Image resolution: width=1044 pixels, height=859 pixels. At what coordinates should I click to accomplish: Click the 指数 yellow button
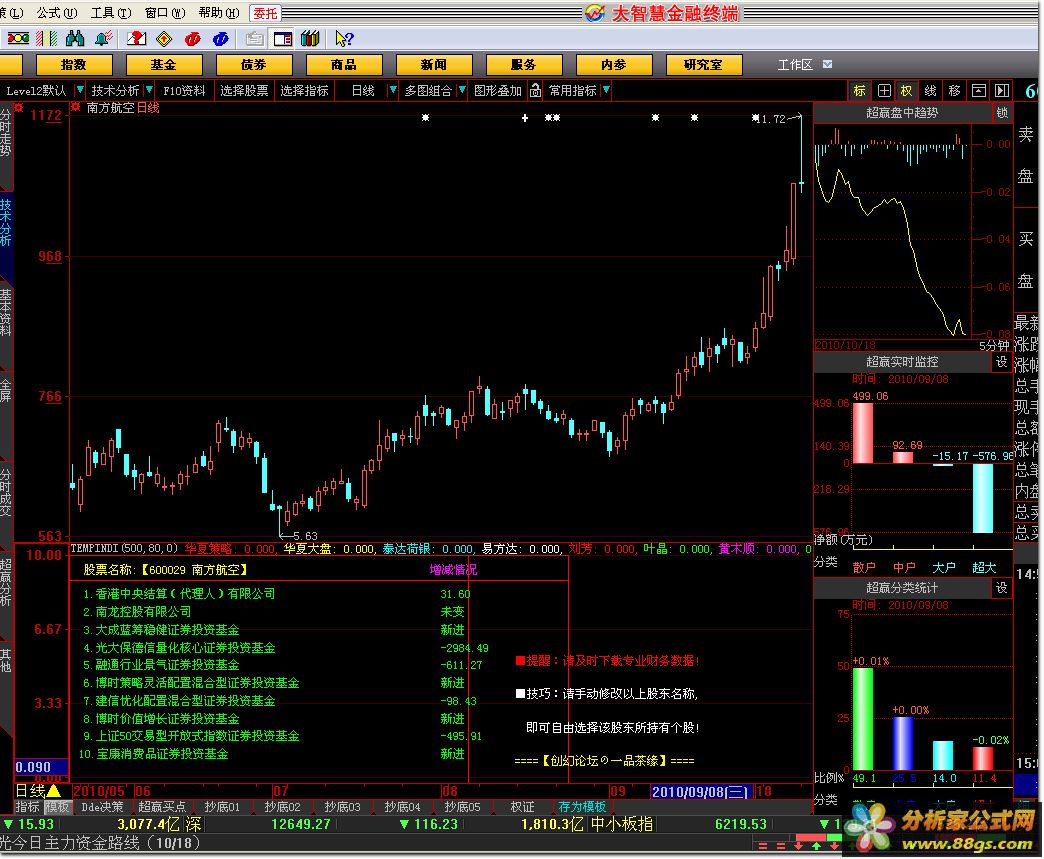coord(73,65)
